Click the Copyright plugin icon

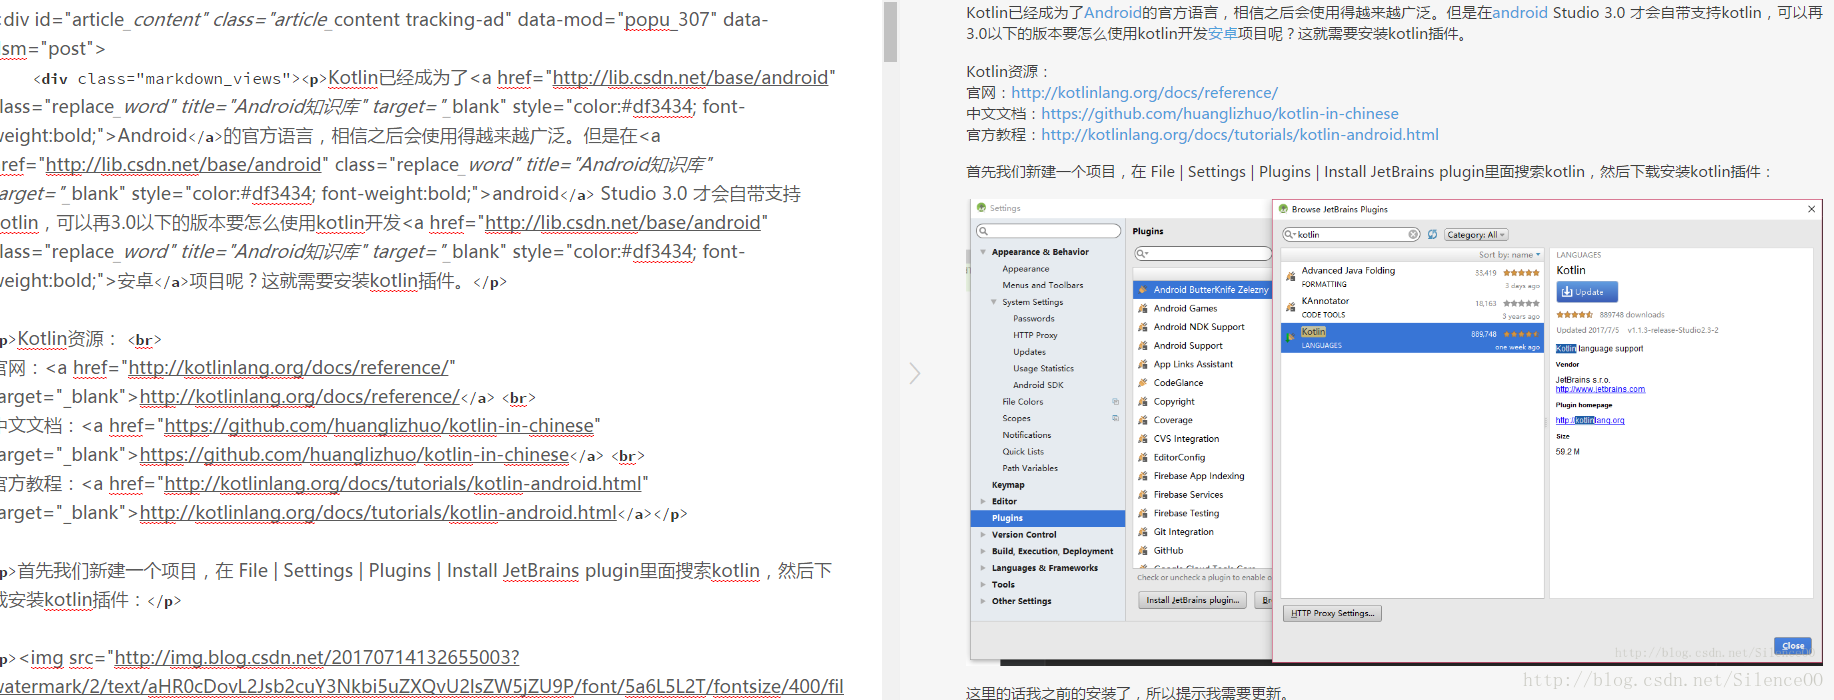pyautogui.click(x=1143, y=402)
